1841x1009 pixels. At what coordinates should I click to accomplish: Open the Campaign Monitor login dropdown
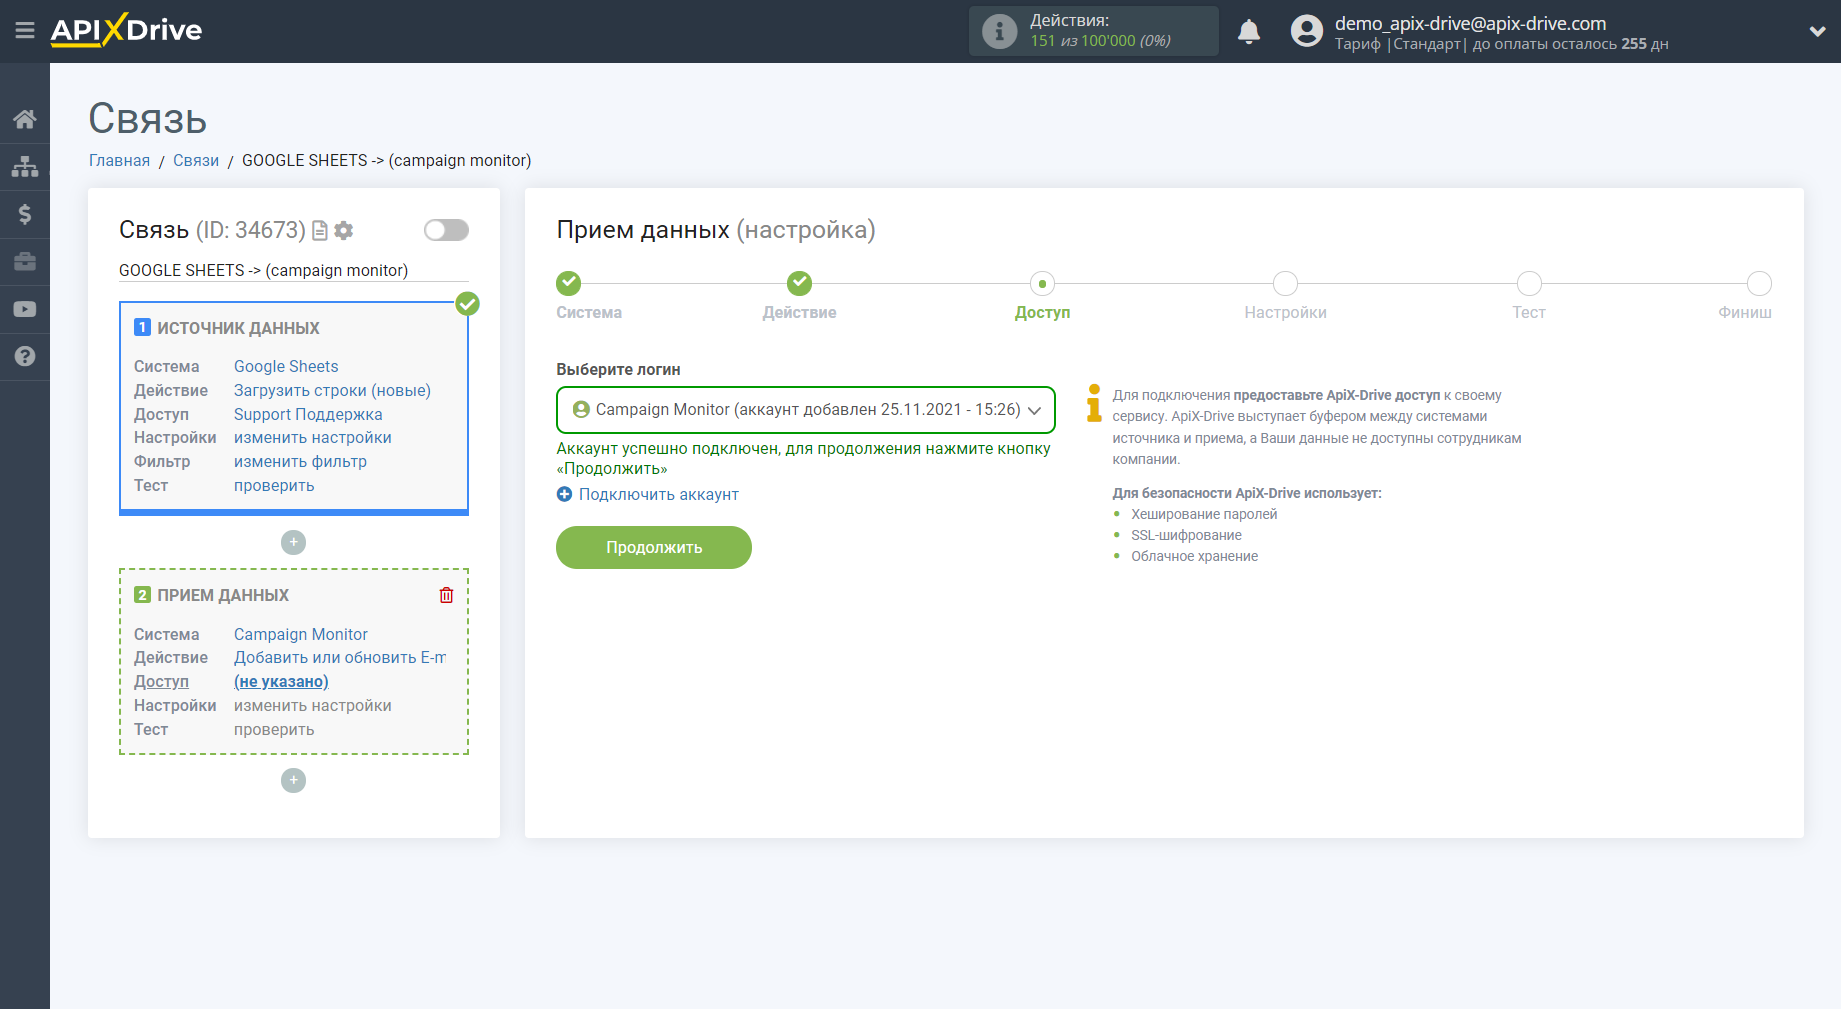(806, 410)
